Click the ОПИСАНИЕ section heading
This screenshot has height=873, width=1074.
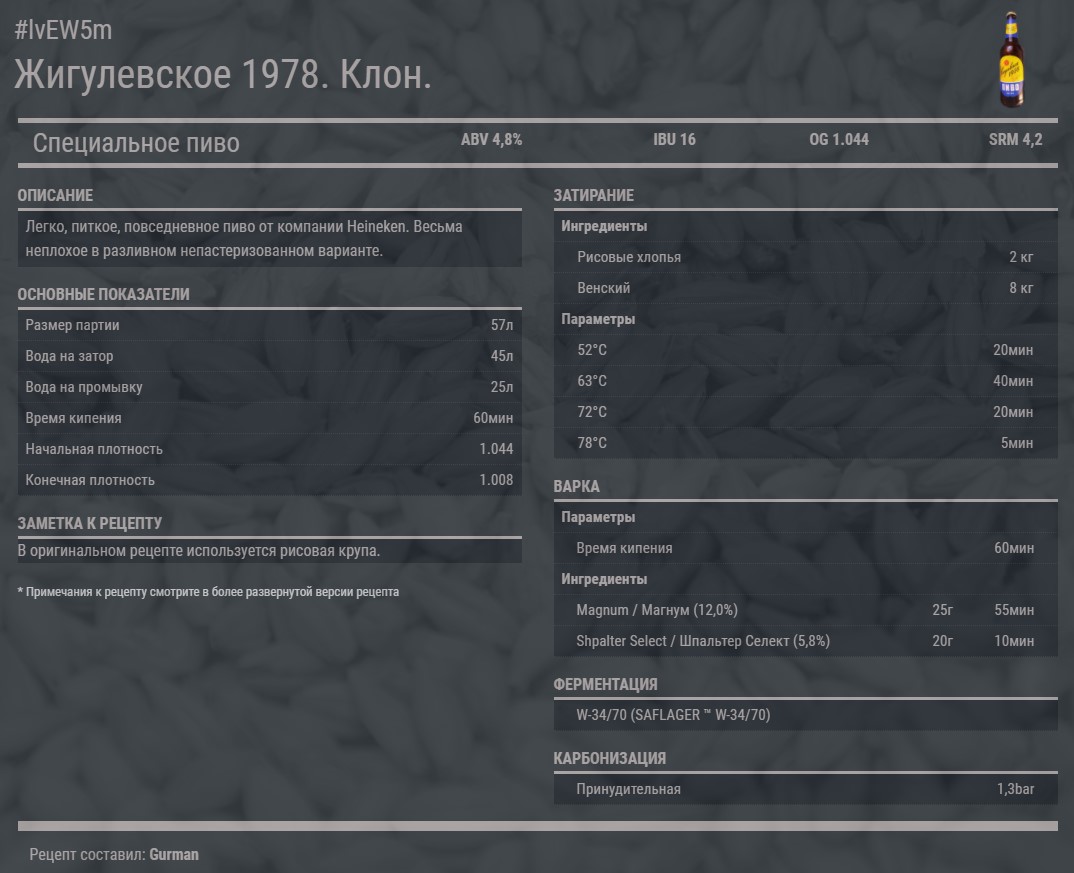[55, 195]
